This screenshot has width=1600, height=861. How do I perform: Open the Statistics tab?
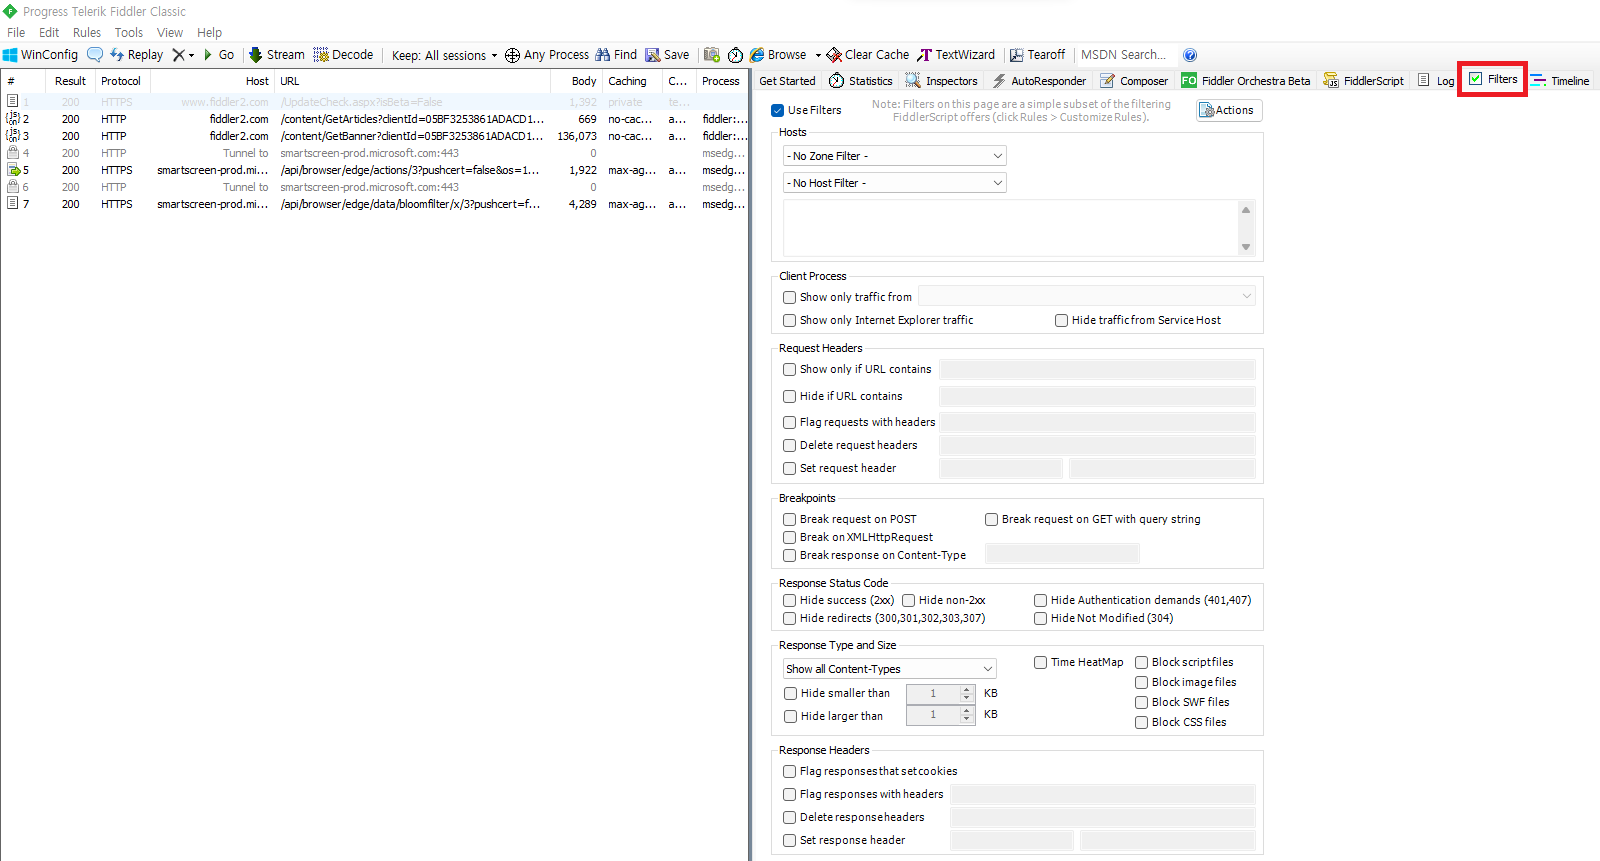click(x=860, y=81)
